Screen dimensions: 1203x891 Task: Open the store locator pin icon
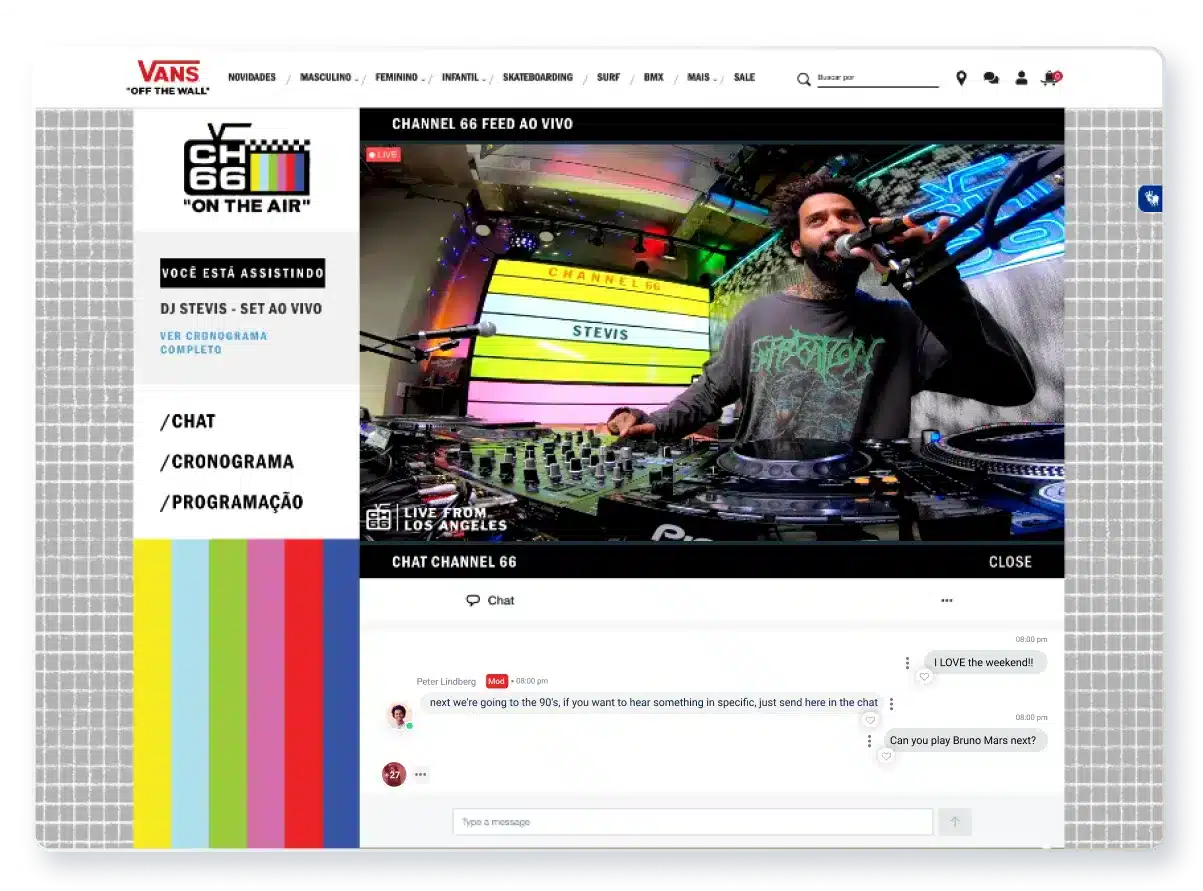click(x=961, y=78)
